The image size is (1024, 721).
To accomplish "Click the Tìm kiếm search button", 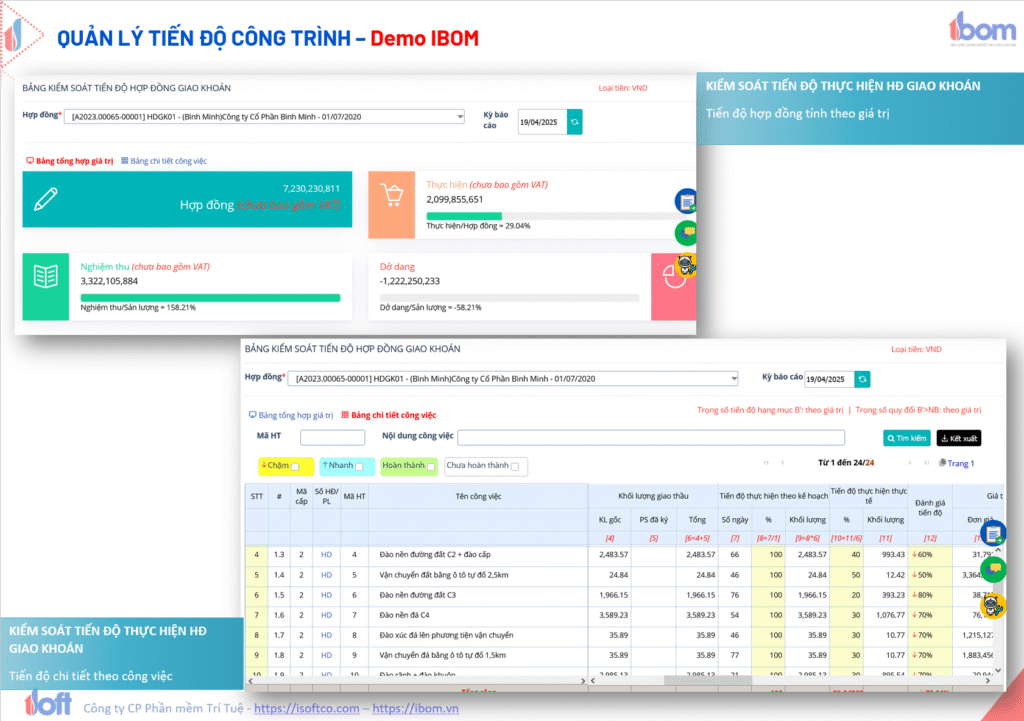I will [906, 438].
